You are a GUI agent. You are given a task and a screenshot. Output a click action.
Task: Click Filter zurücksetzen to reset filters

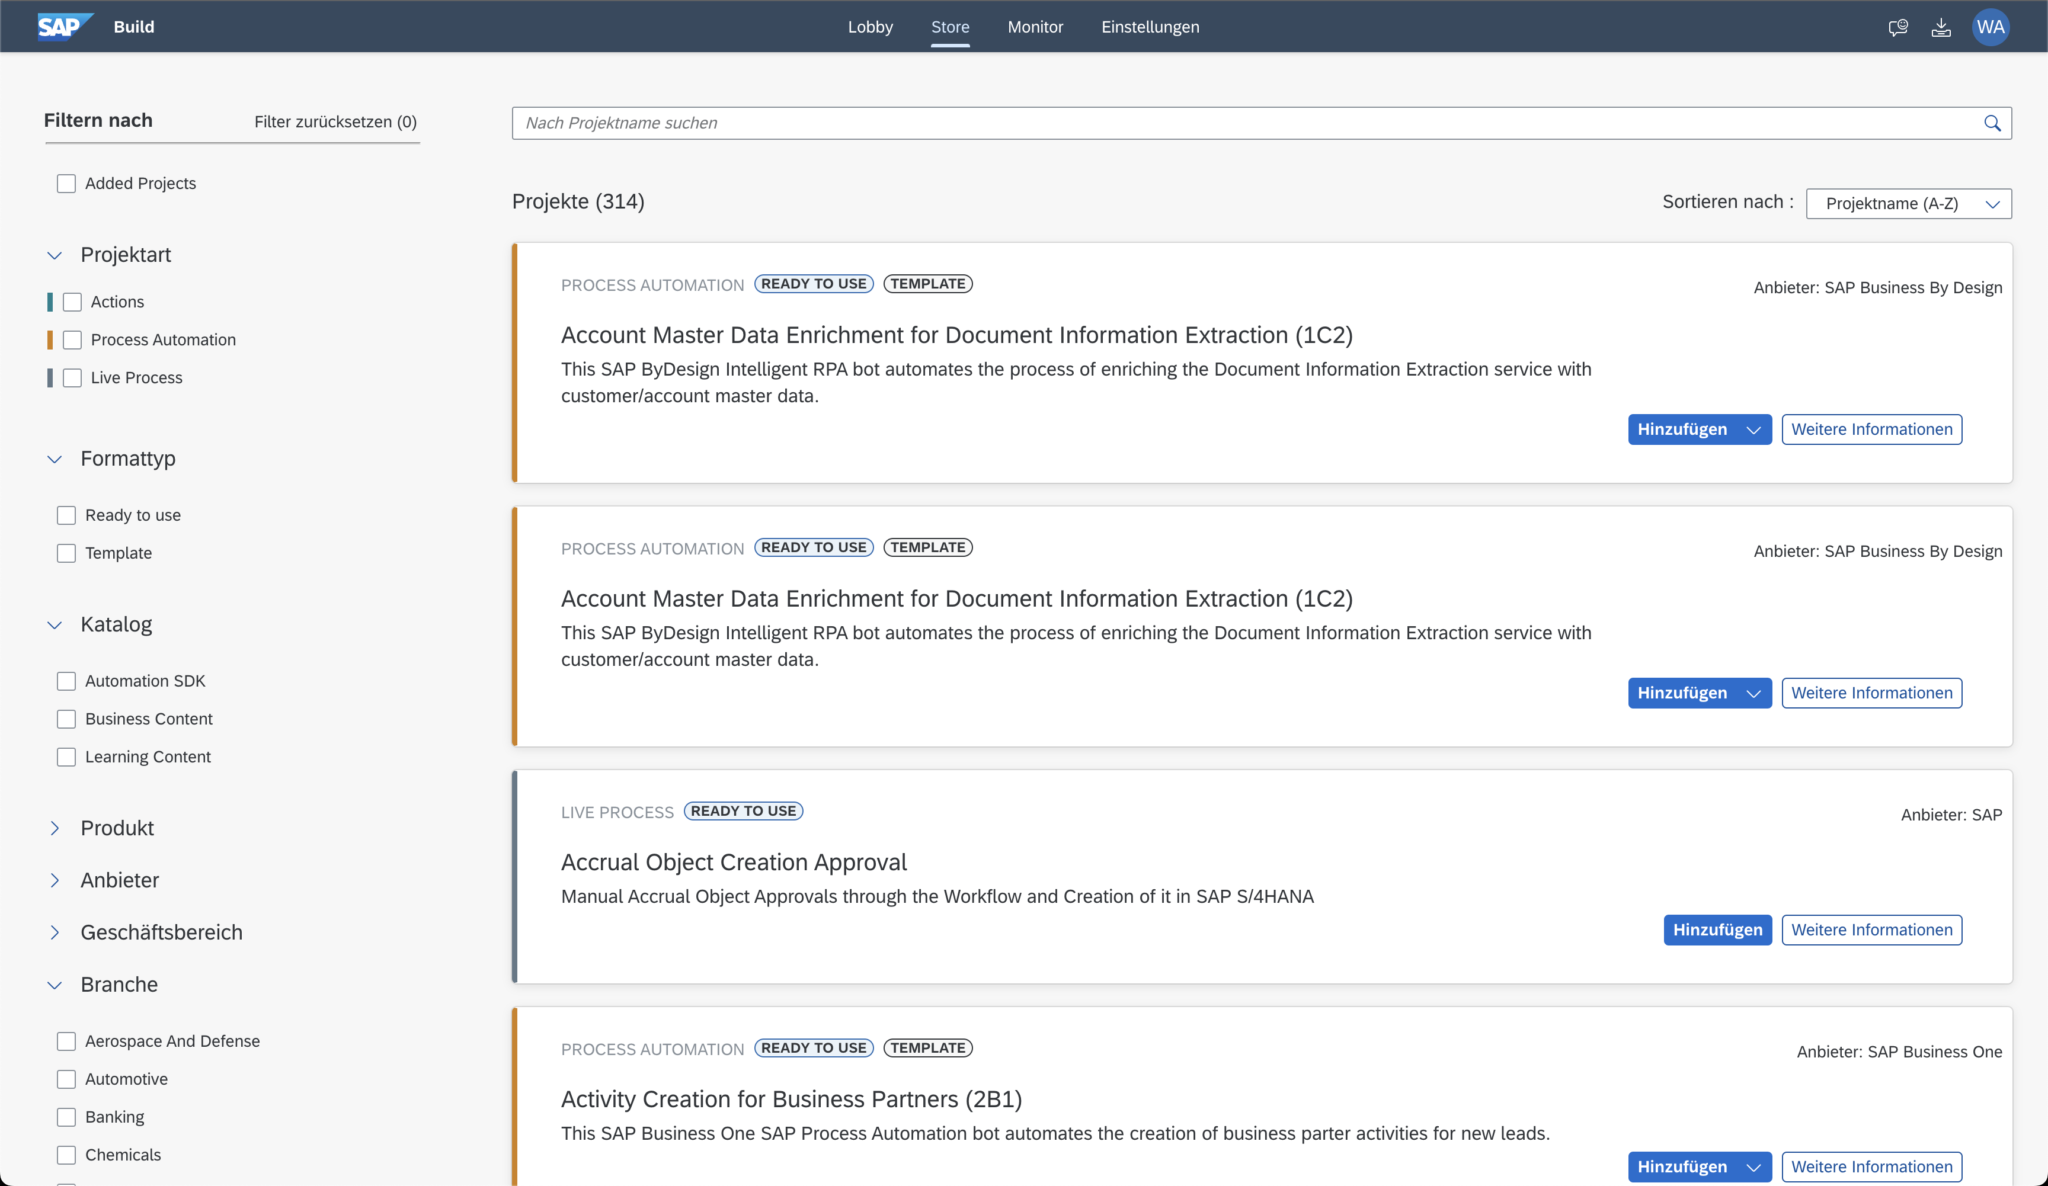(336, 121)
